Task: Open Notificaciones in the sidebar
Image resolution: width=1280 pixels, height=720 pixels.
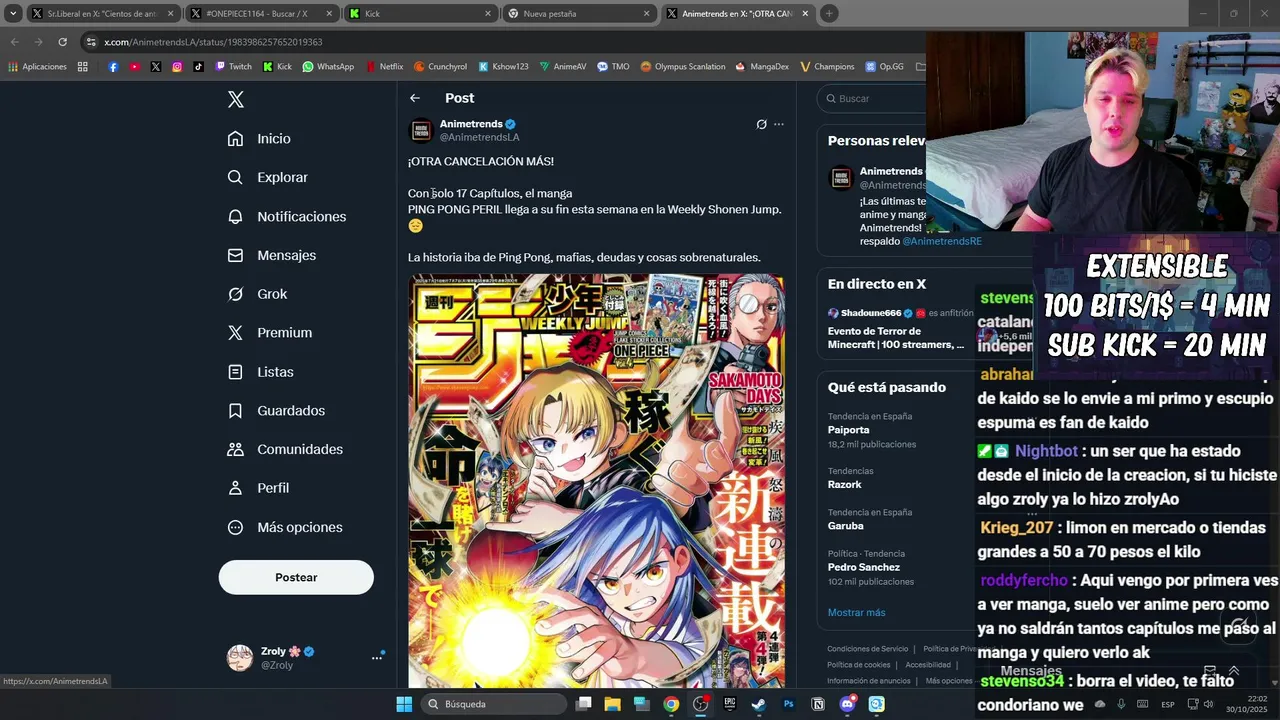Action: [x=286, y=216]
